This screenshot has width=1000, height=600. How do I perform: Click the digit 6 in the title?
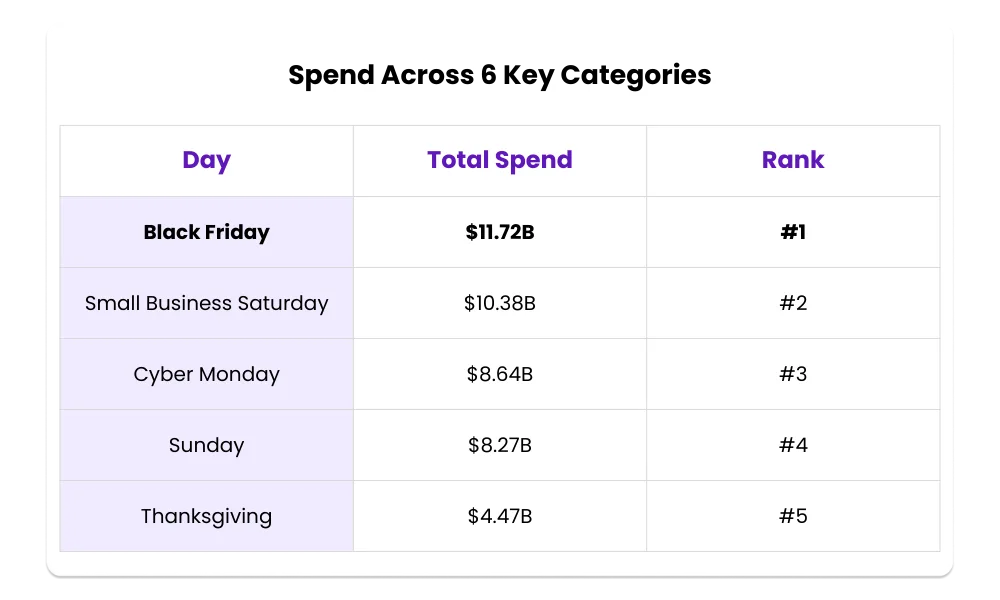tap(489, 75)
